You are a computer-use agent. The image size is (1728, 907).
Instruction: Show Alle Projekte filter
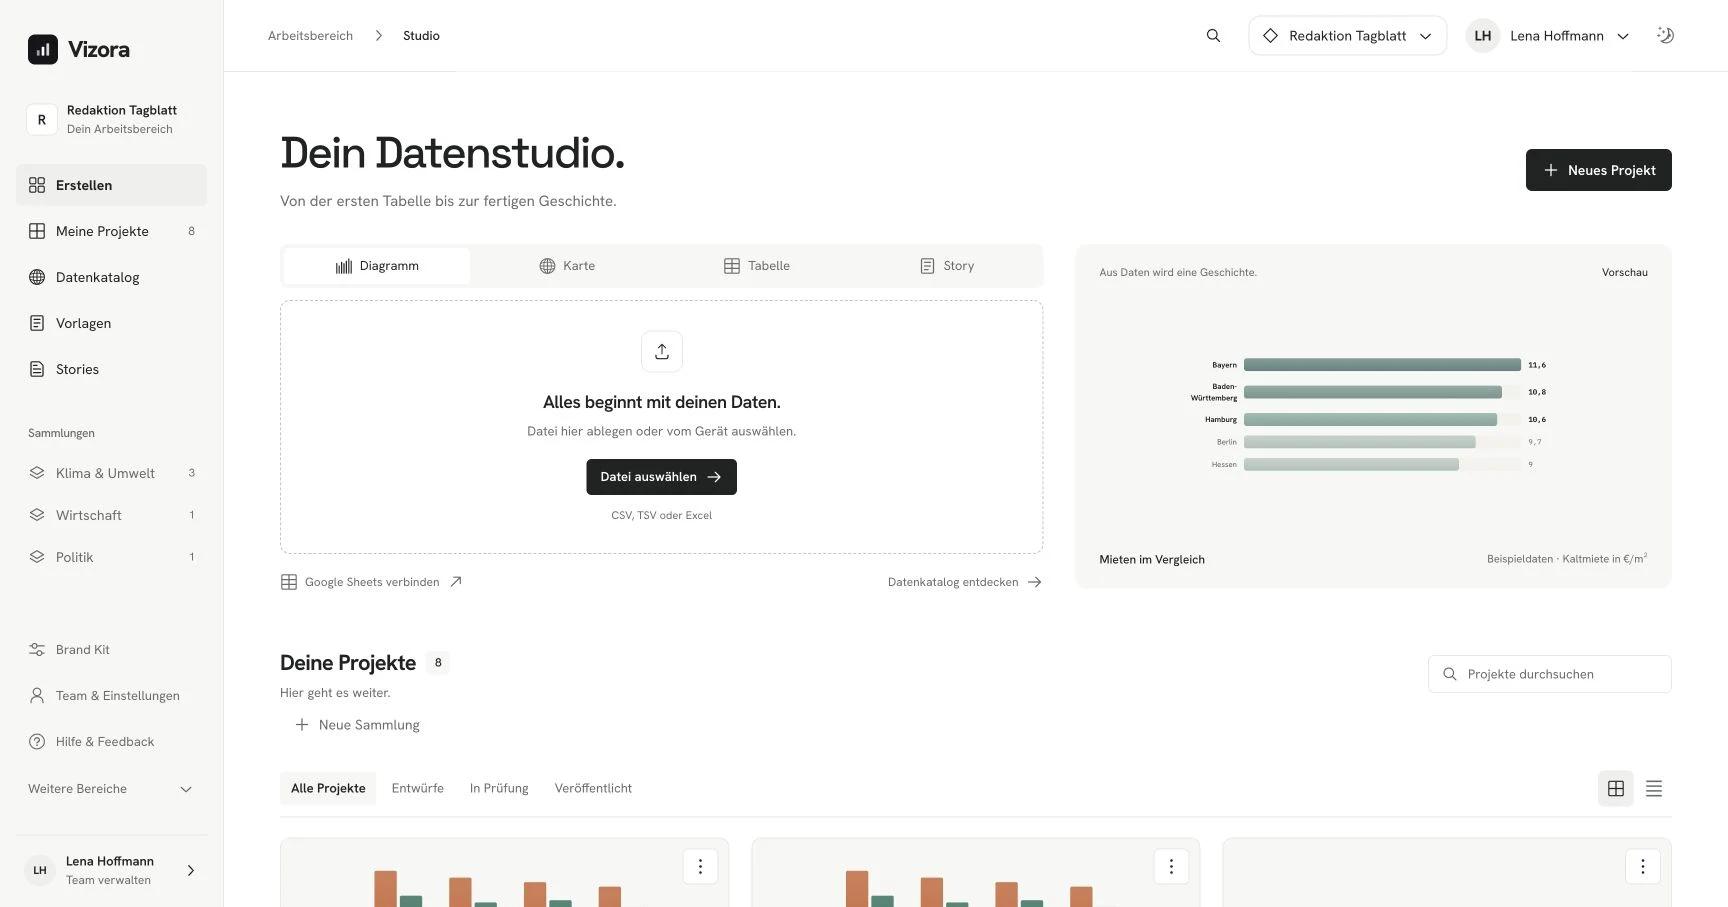[328, 788]
